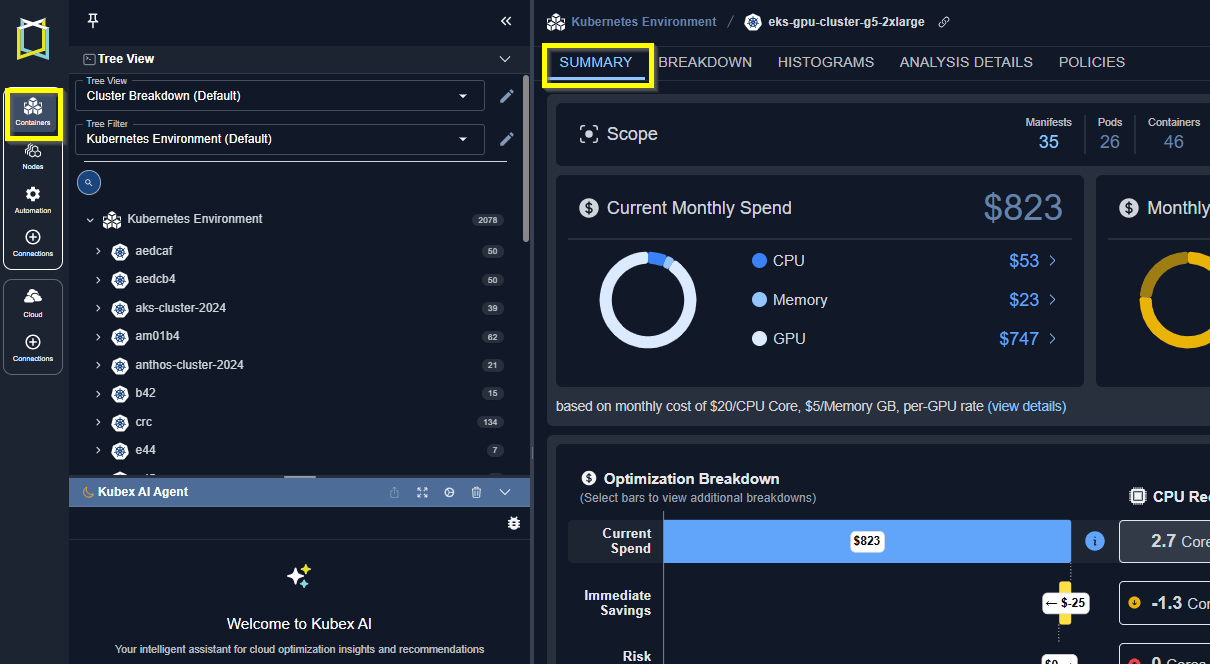Click the bug report icon
This screenshot has height=664, width=1210.
(514, 523)
